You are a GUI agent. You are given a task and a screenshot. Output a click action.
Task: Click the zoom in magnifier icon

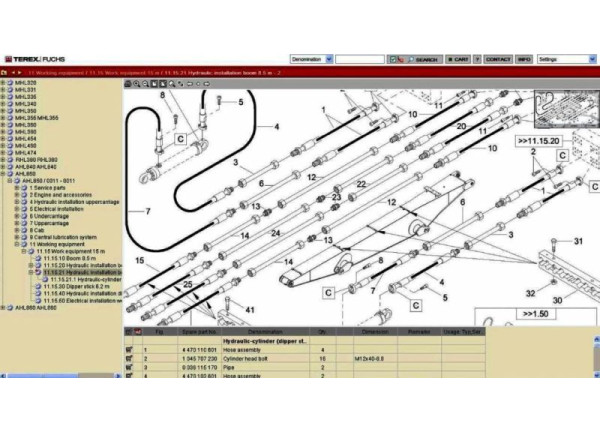134,84
